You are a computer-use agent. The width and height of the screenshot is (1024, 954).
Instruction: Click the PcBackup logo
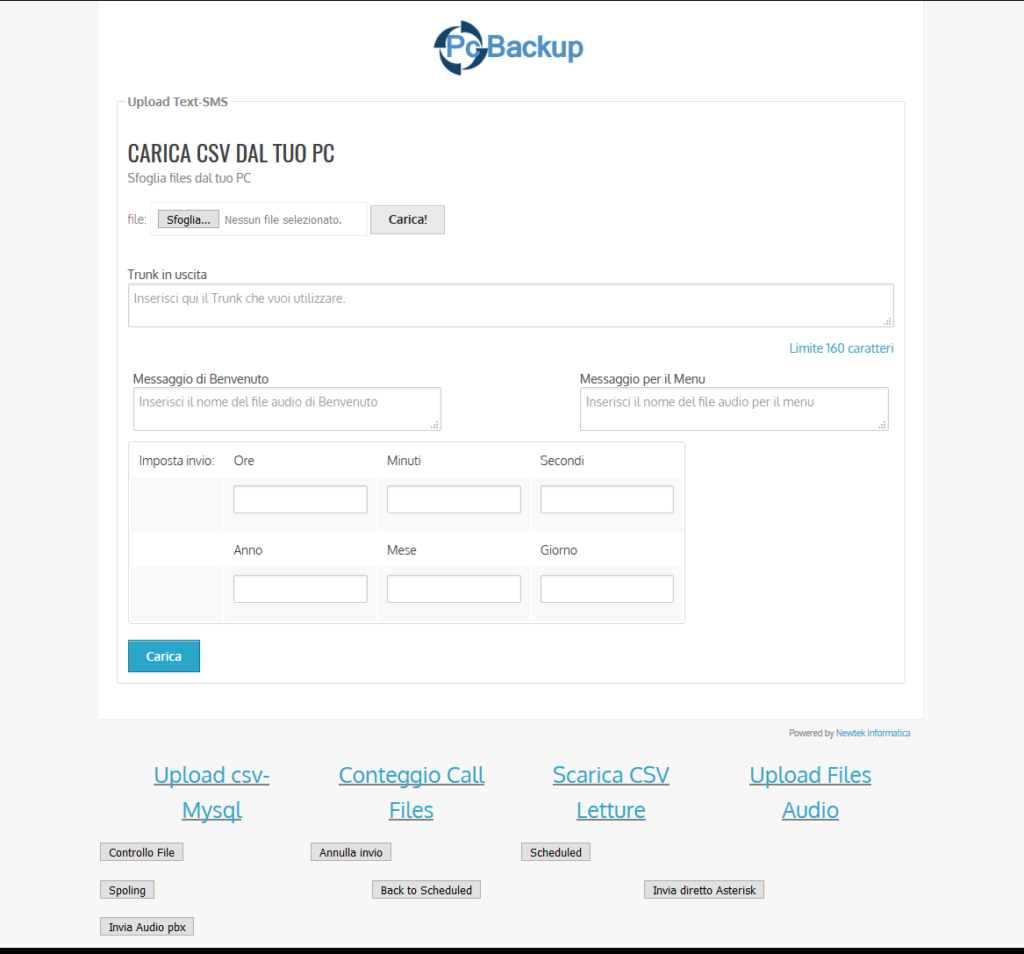[508, 46]
